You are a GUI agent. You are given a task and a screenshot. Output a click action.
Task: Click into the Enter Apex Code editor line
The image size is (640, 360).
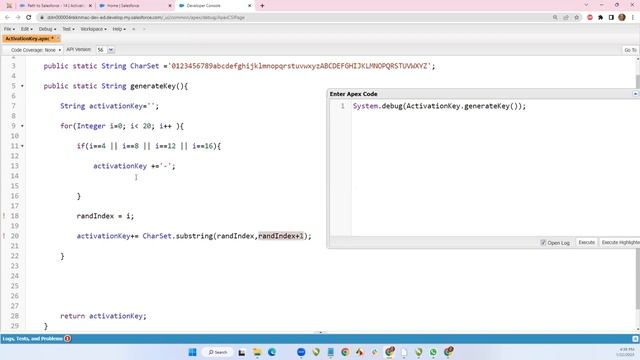point(439,106)
